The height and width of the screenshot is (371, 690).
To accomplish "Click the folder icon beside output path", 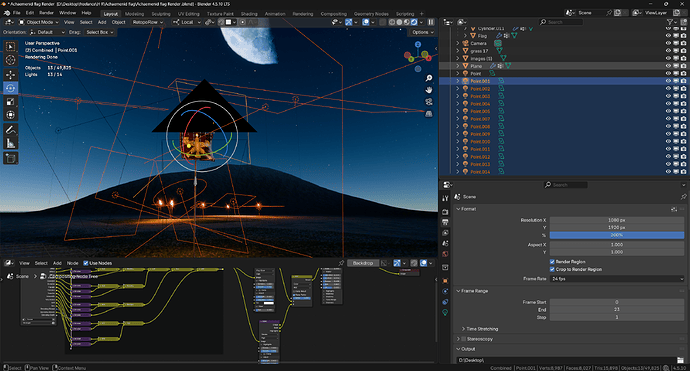I will 680,360.
